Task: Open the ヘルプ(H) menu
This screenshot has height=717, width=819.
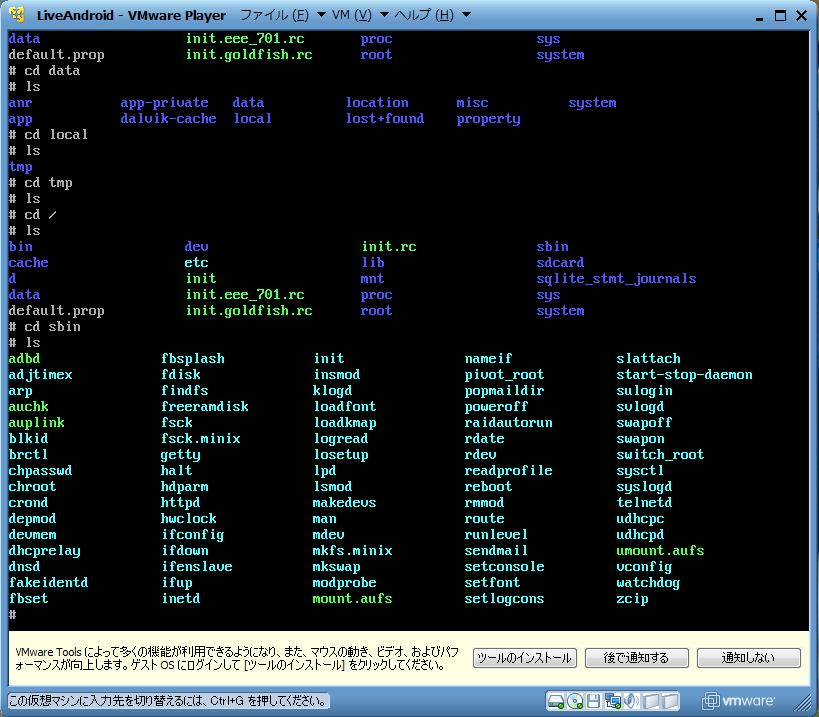Action: (x=432, y=15)
